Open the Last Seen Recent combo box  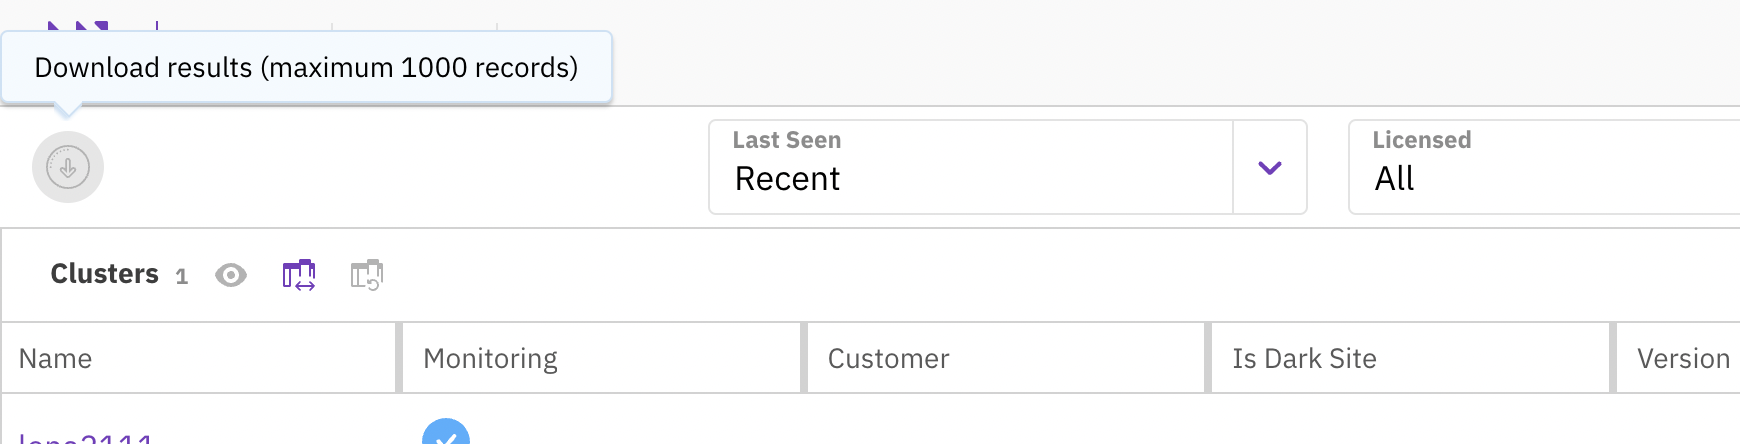970,168
